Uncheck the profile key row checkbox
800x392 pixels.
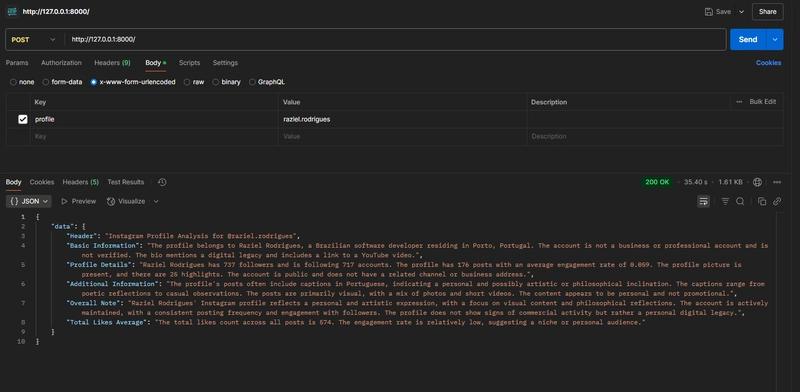22,119
